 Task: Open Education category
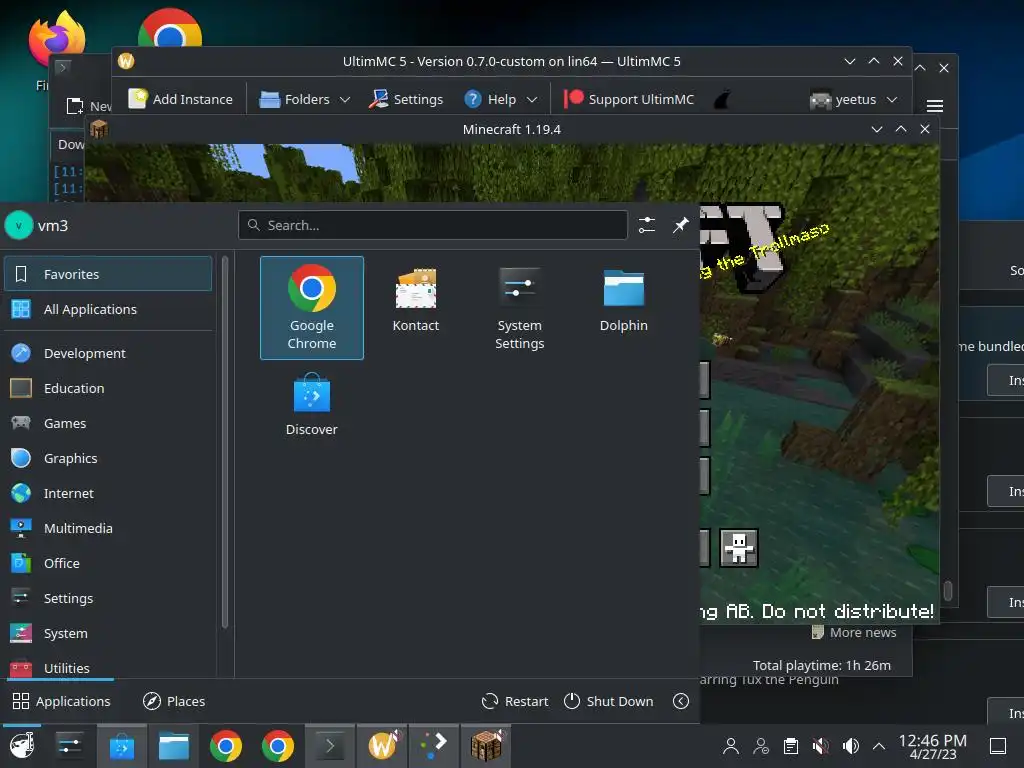(x=108, y=388)
